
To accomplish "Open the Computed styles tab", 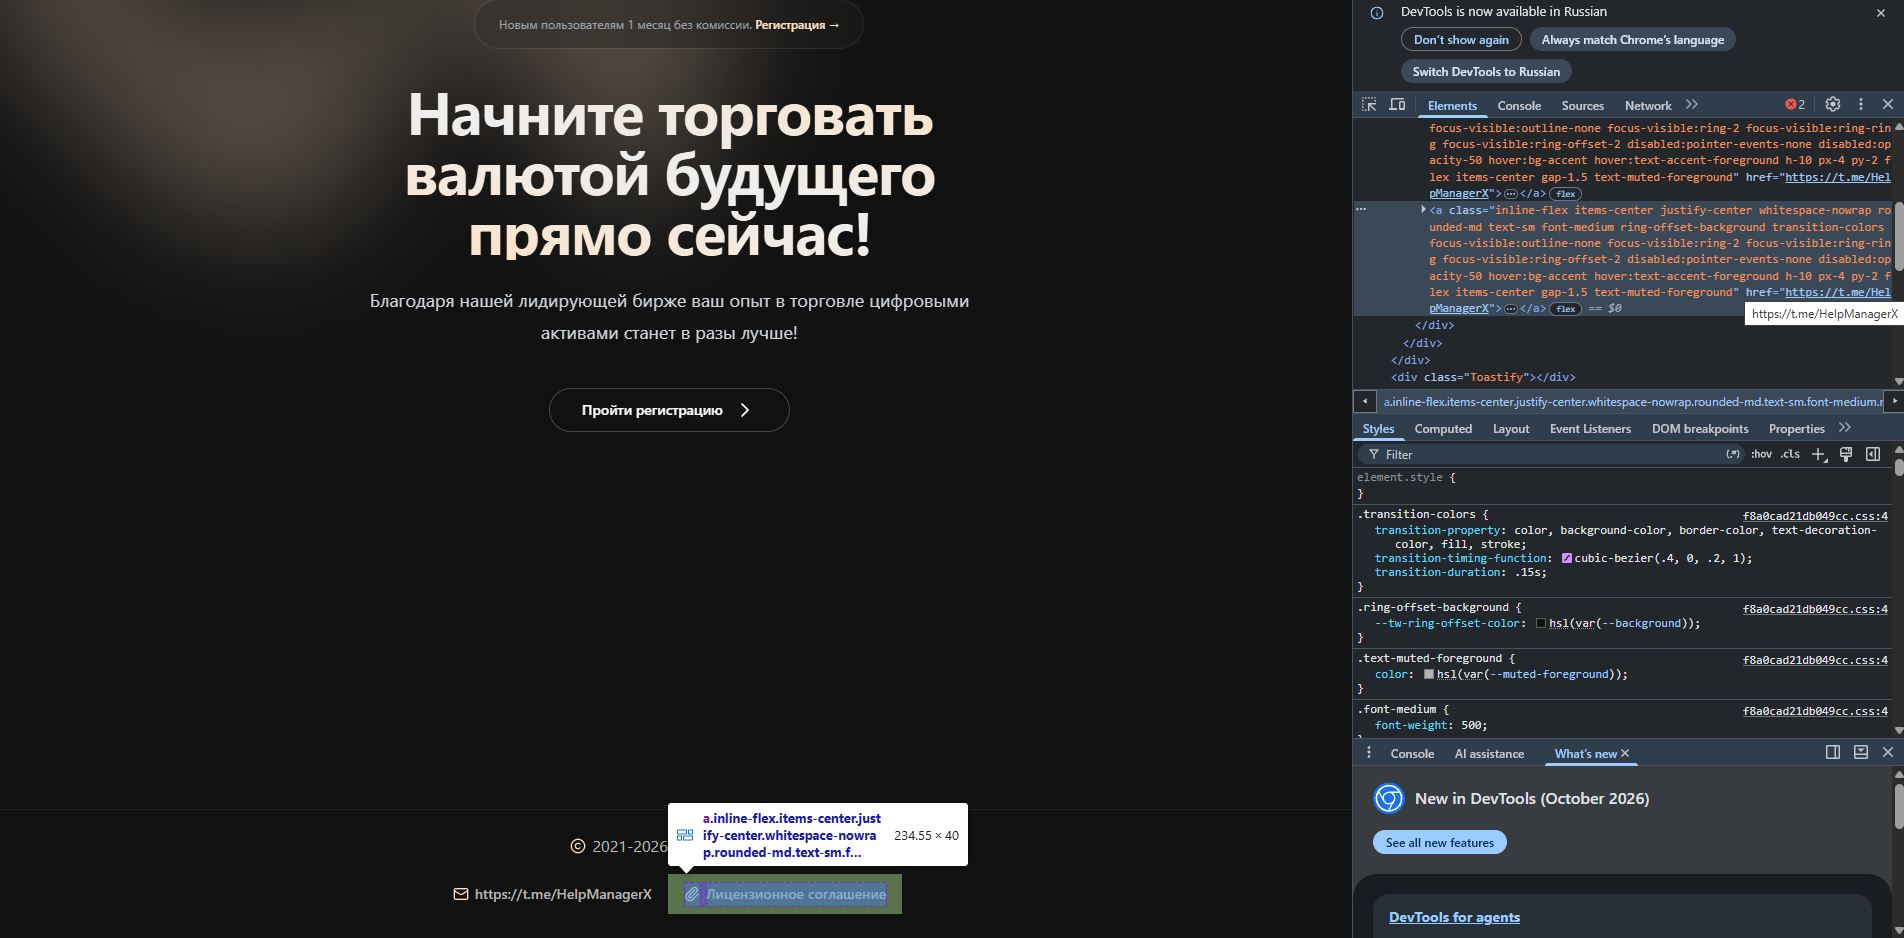I will click(x=1443, y=428).
